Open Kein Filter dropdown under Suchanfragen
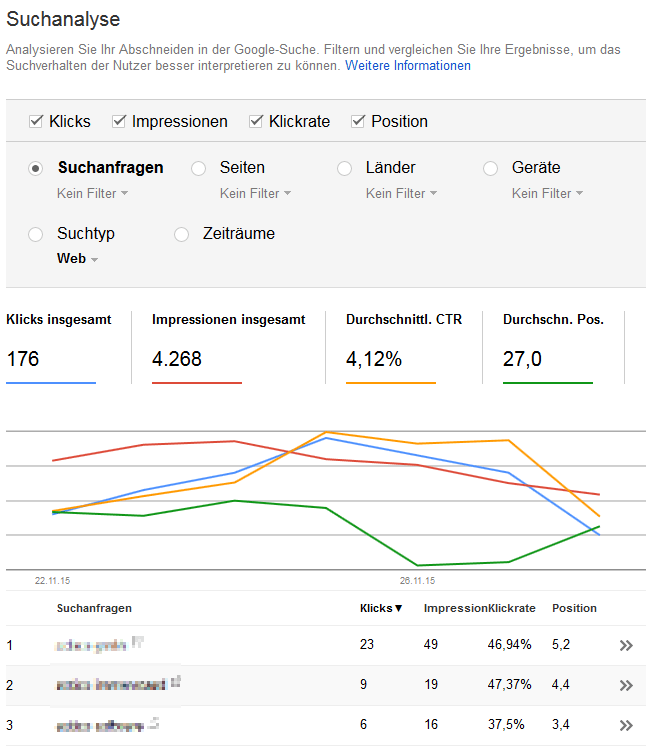The height and width of the screenshot is (746, 652). (92, 194)
